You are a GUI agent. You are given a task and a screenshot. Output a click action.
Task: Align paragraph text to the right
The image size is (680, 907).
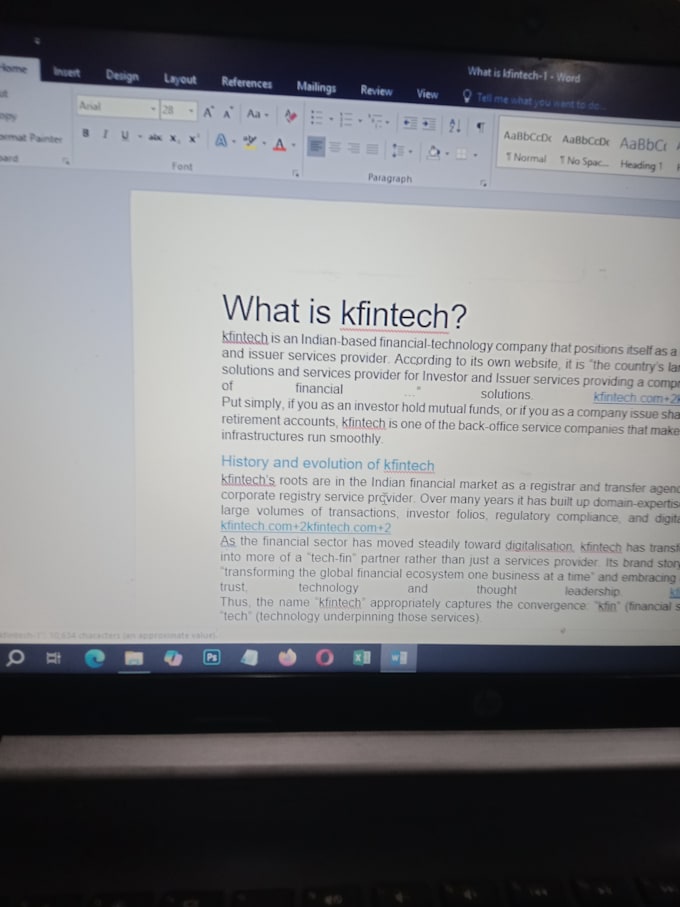pos(354,149)
